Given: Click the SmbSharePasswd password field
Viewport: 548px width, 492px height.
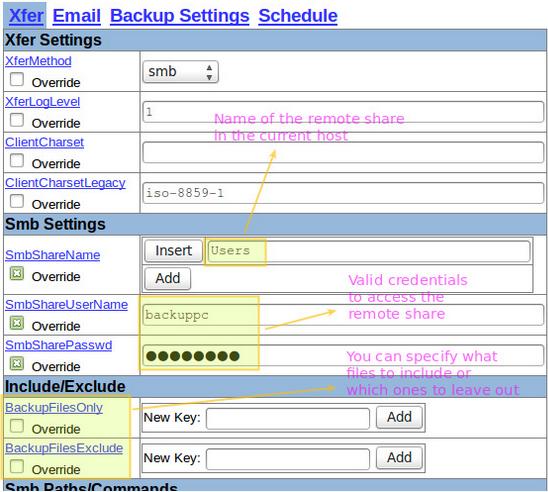Looking at the screenshot, I should tap(343, 355).
